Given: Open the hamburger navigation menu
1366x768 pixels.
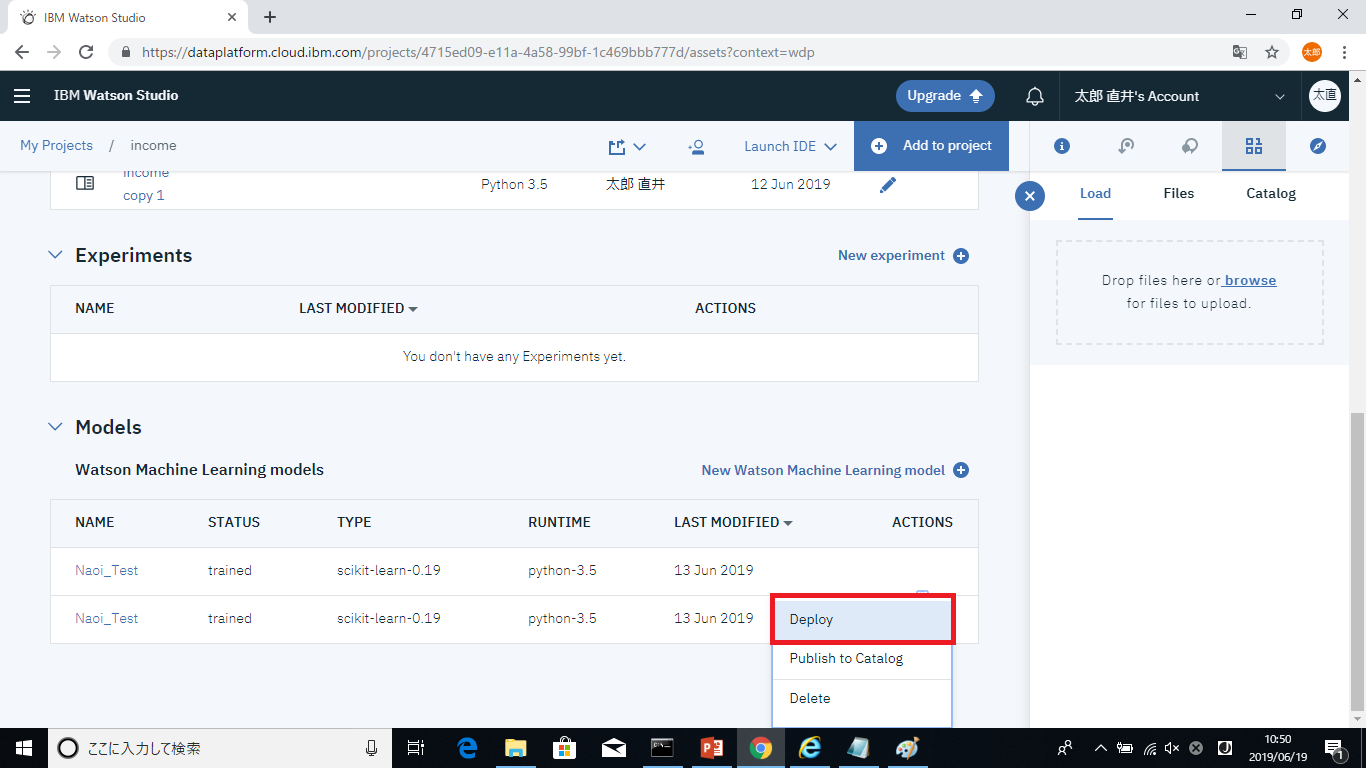Looking at the screenshot, I should click(22, 96).
